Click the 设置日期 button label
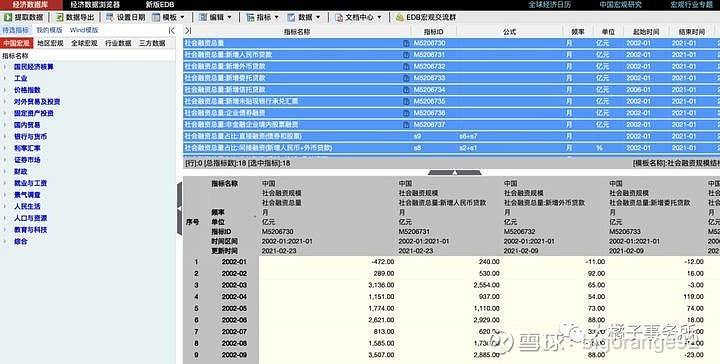 [131, 17]
